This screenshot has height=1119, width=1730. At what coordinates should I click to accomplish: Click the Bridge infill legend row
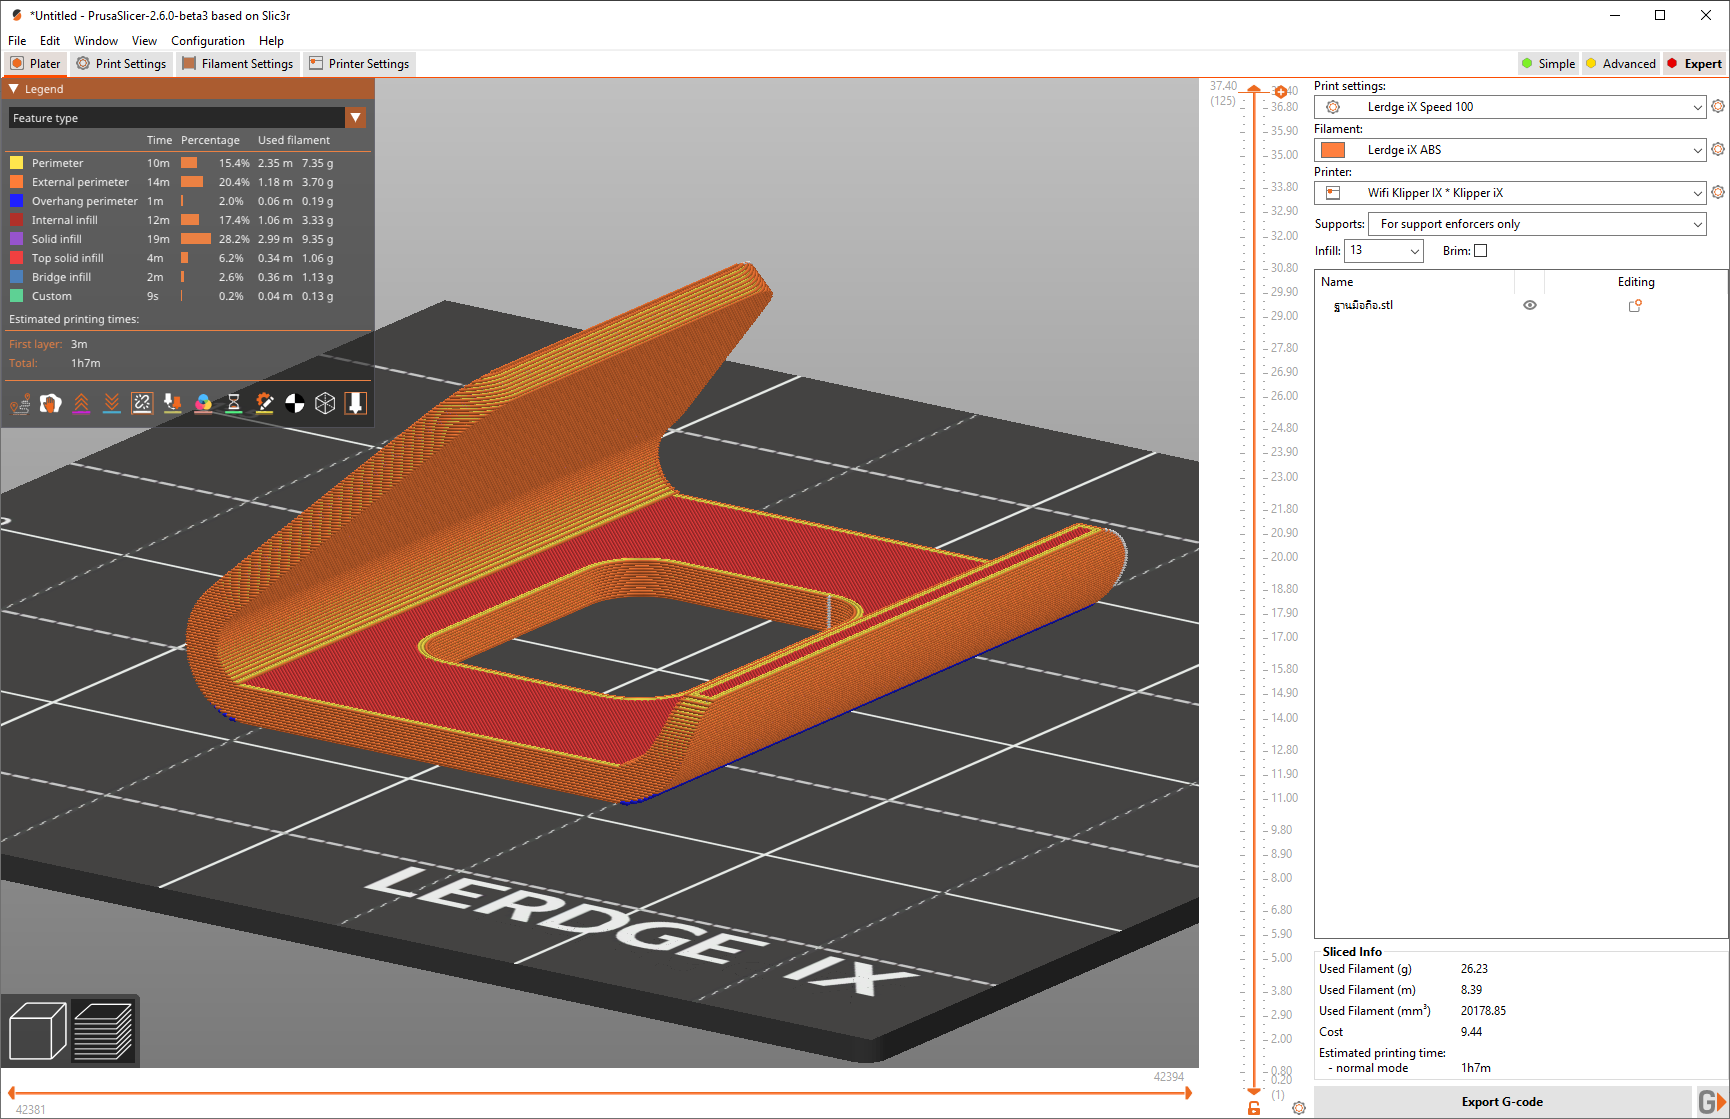pos(187,277)
